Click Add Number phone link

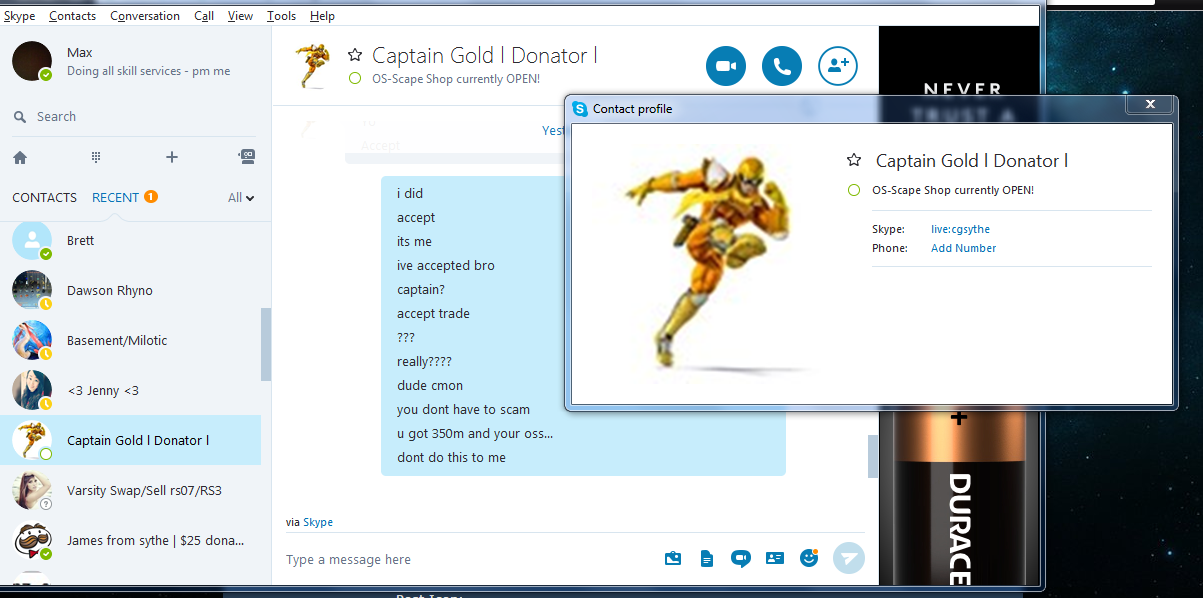[x=963, y=248]
